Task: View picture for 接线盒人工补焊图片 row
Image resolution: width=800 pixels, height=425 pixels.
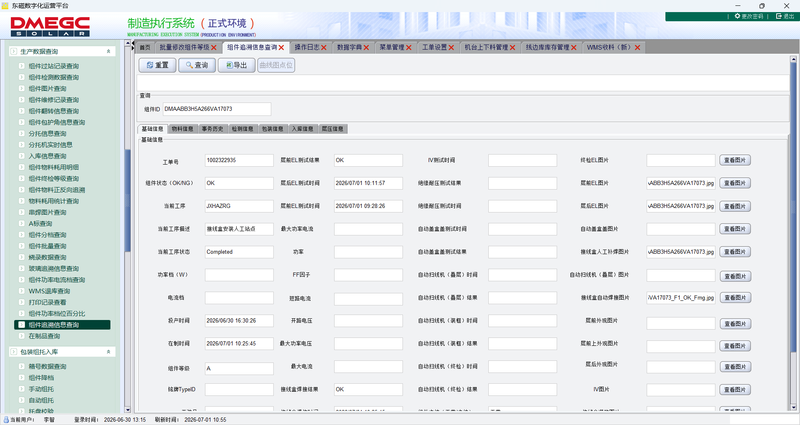Action: coord(735,252)
